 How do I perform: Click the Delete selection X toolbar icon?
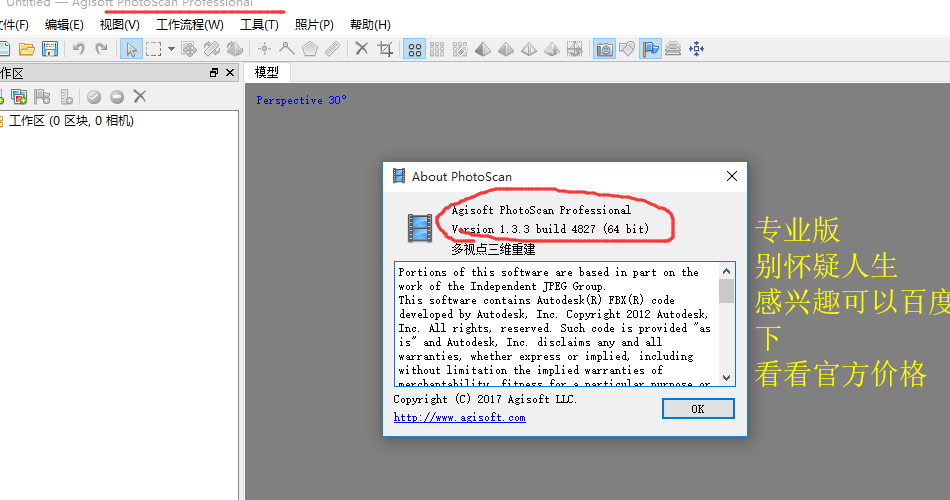pos(362,48)
